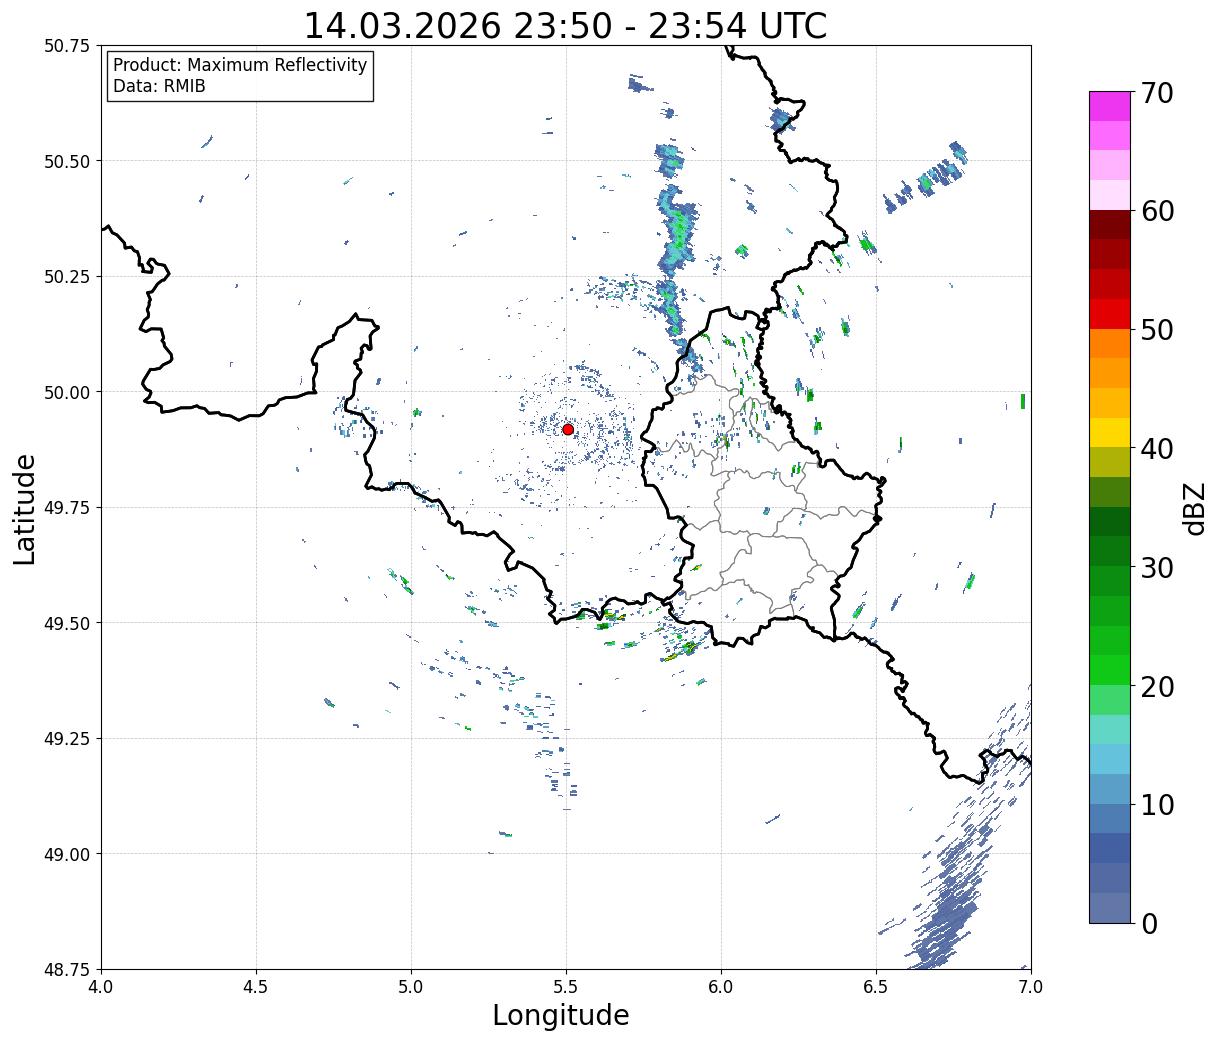Click the colorbar tick label 20
This screenshot has height=1040, width=1219.
1157,686
